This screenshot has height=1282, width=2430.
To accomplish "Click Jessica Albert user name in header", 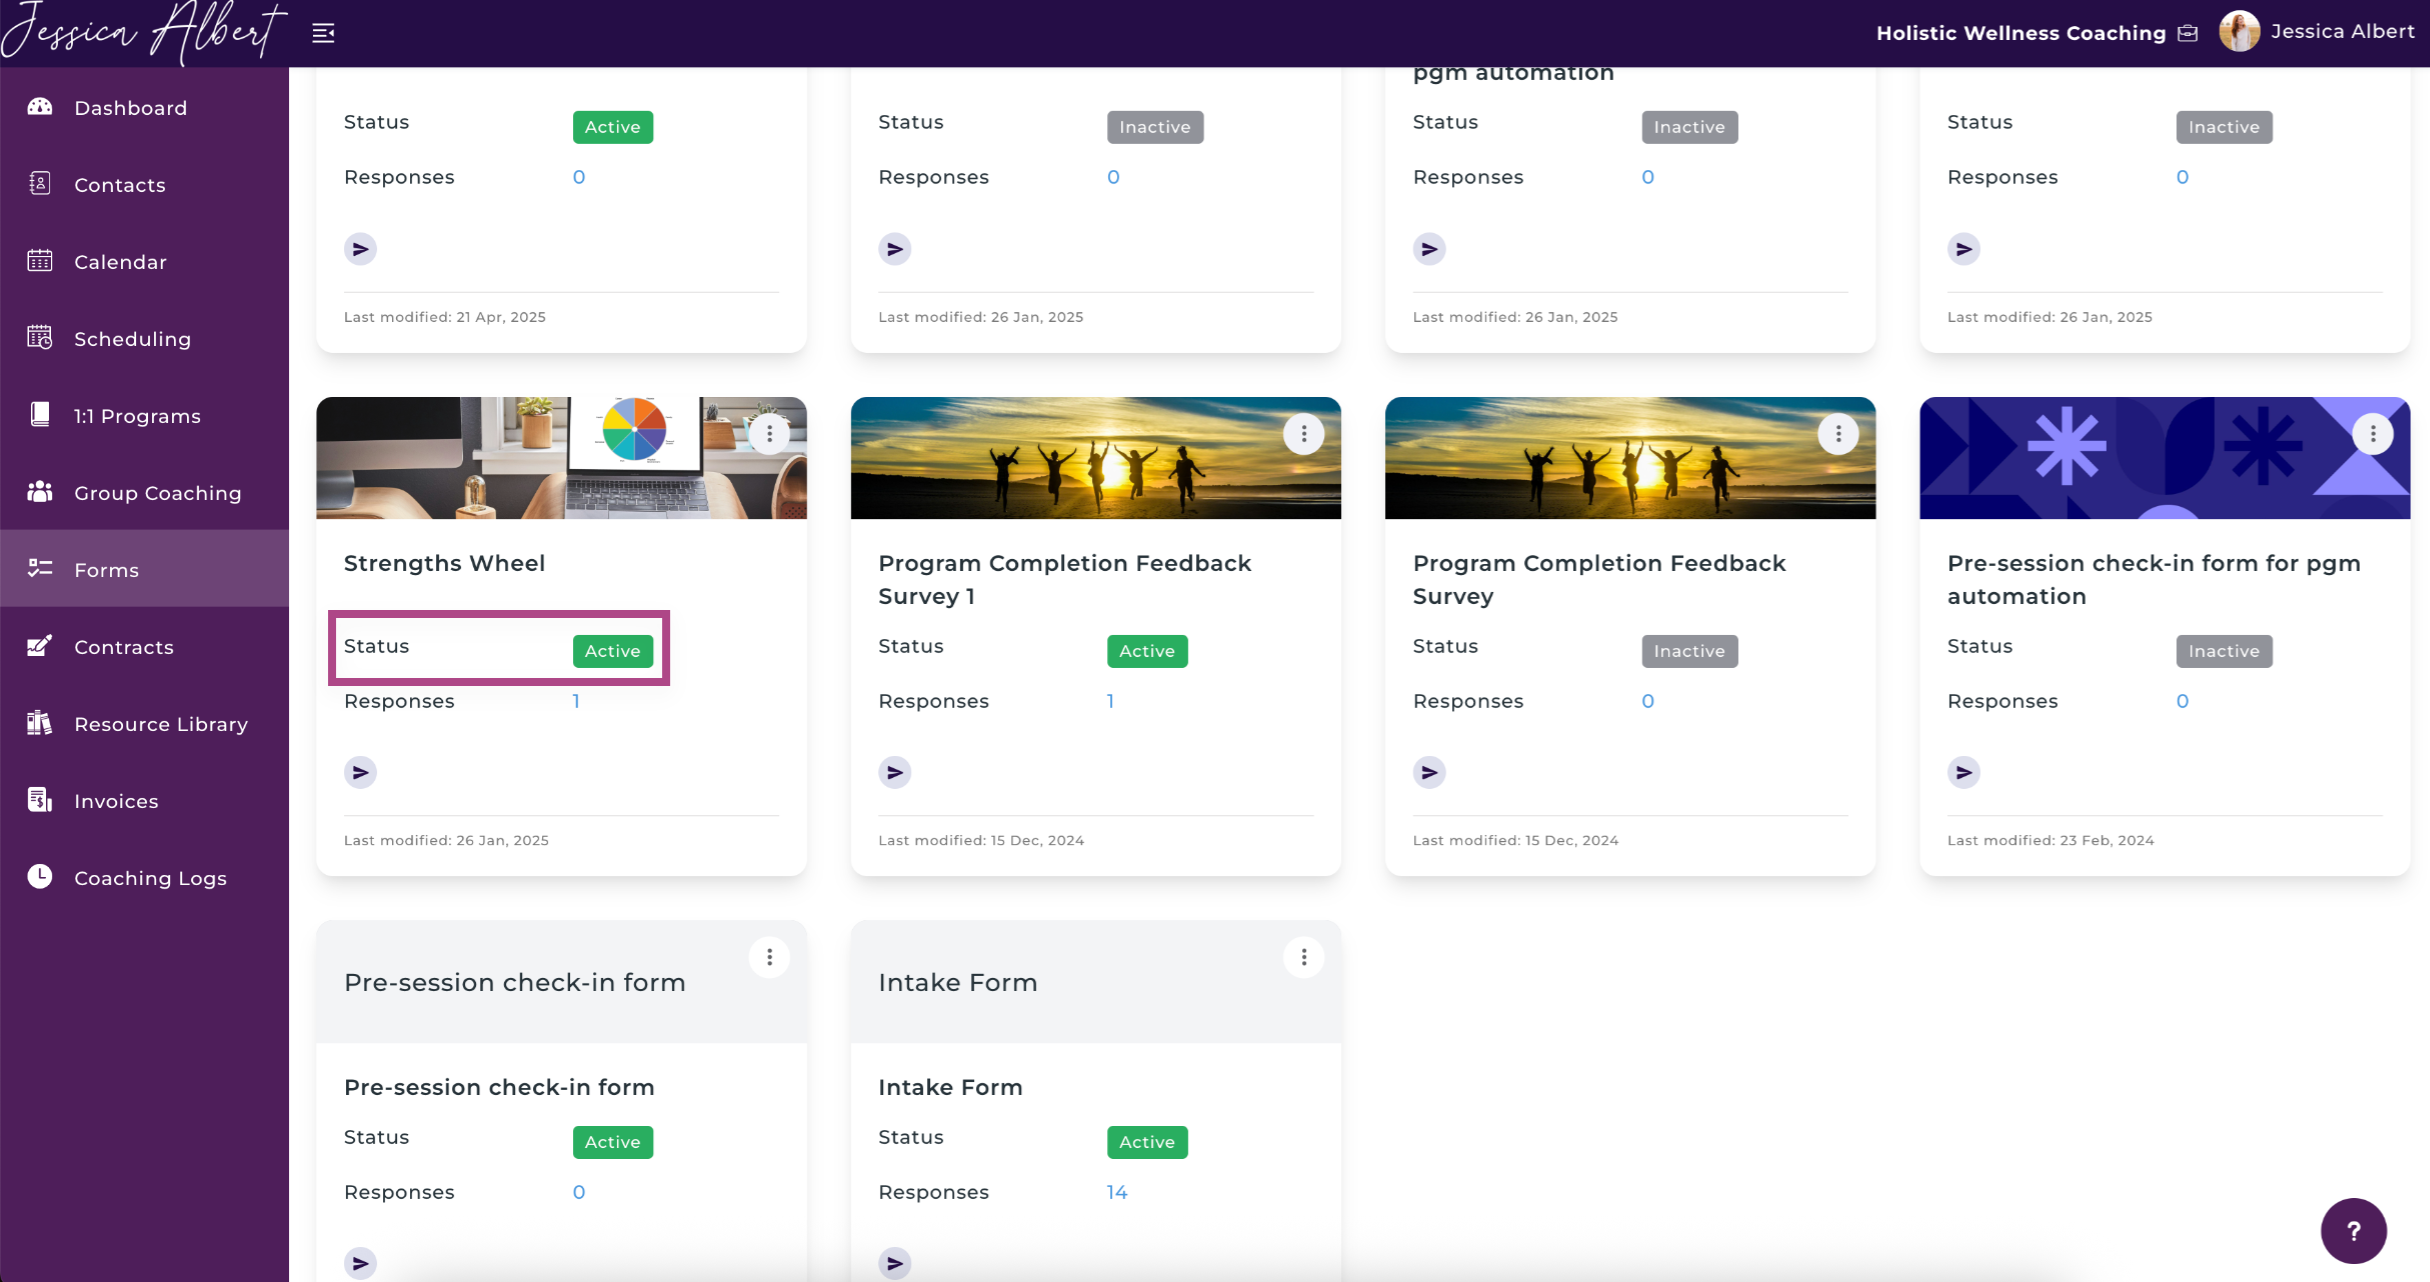I will pos(2342,32).
